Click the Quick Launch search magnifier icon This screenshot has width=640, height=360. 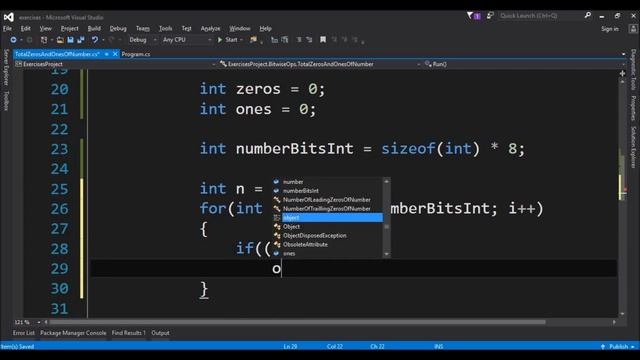tap(588, 16)
